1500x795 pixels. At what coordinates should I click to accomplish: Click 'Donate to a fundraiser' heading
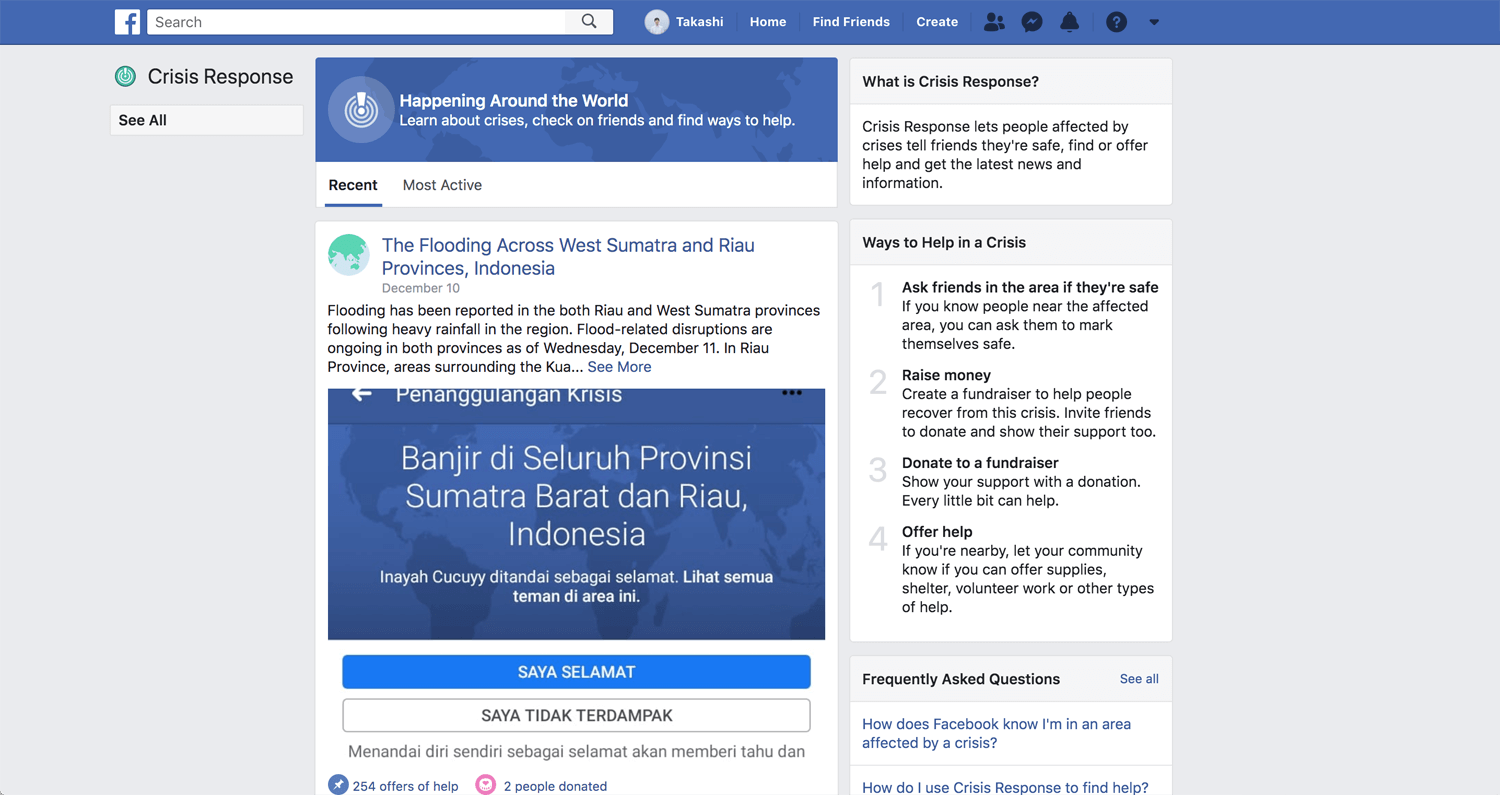point(980,463)
